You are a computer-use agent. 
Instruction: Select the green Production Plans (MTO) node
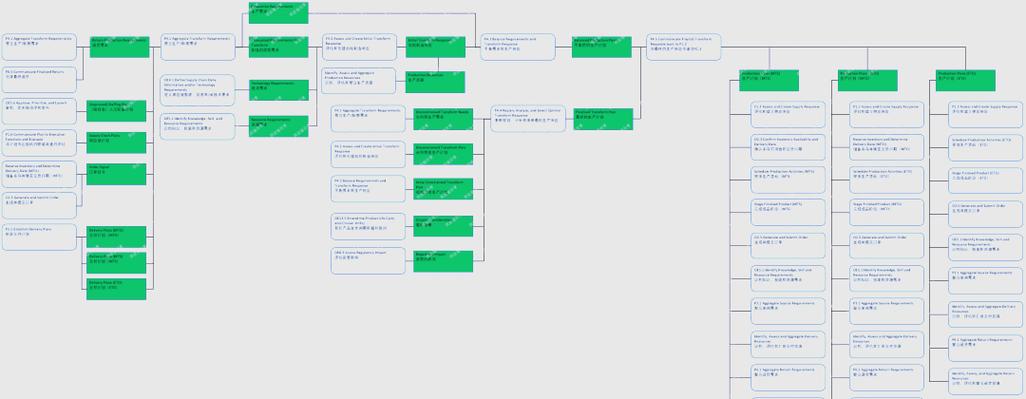click(x=868, y=80)
